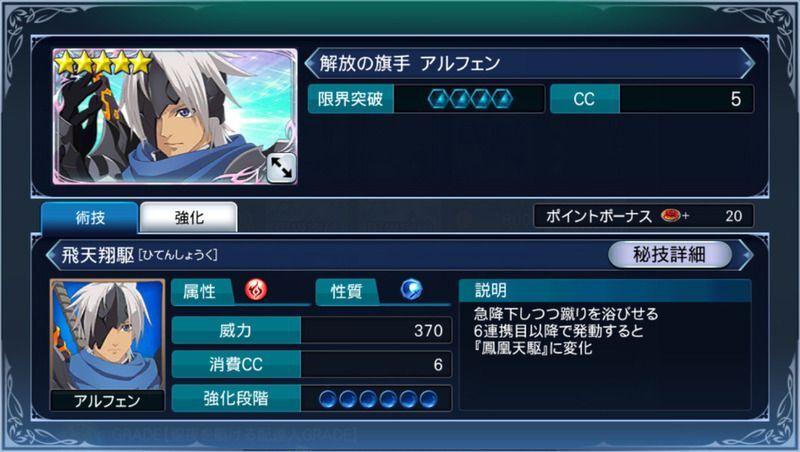Click the last 強化段階 blue orb

pyautogui.click(x=429, y=399)
